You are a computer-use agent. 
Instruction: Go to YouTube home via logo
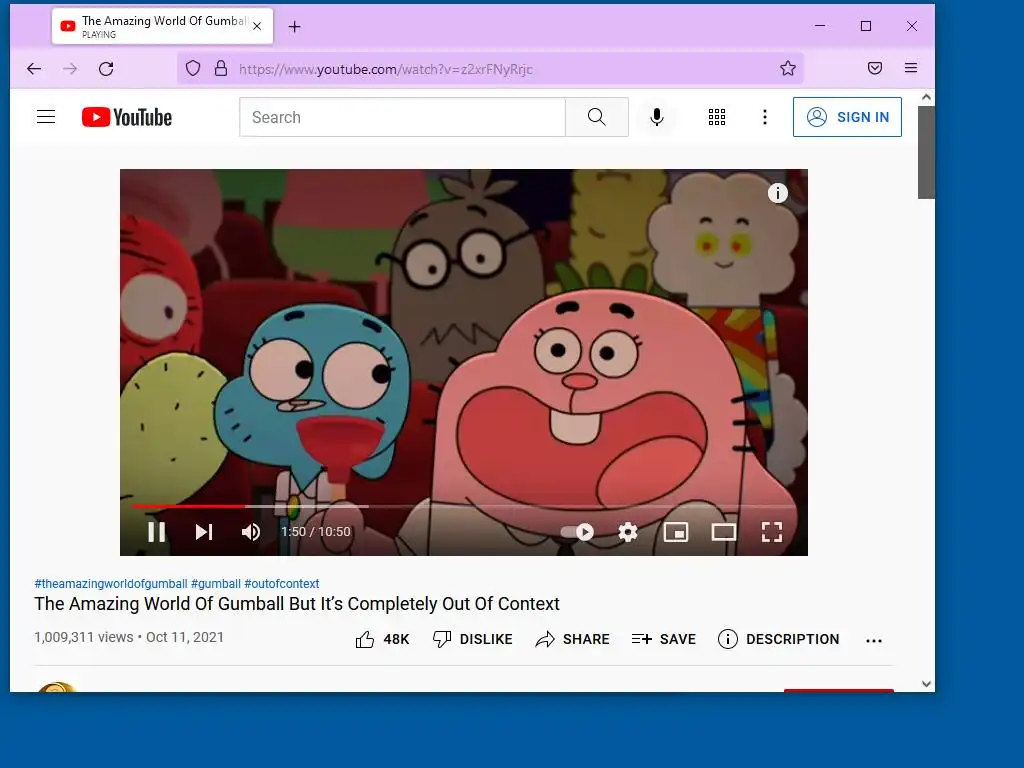[x=127, y=117]
